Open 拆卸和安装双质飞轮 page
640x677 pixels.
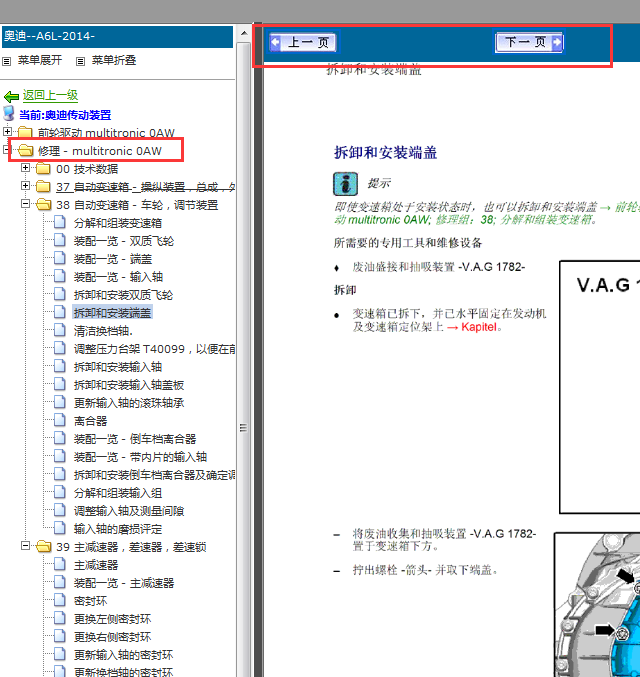(123, 295)
